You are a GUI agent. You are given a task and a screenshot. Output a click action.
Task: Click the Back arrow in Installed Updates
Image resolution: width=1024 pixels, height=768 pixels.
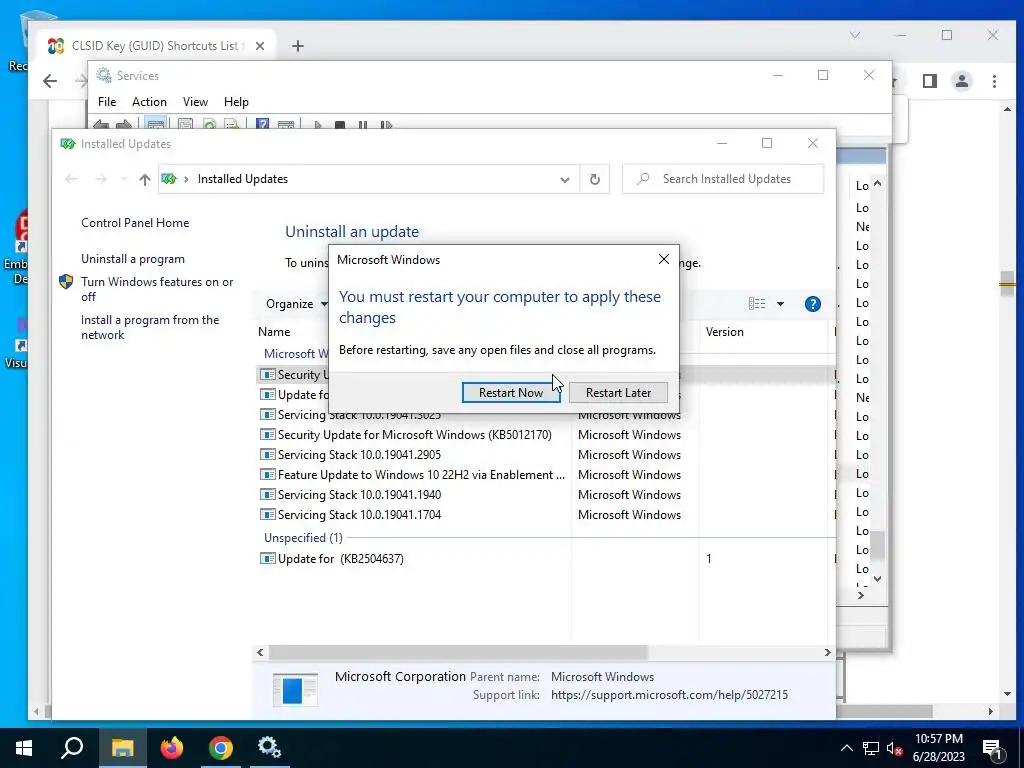tap(71, 179)
